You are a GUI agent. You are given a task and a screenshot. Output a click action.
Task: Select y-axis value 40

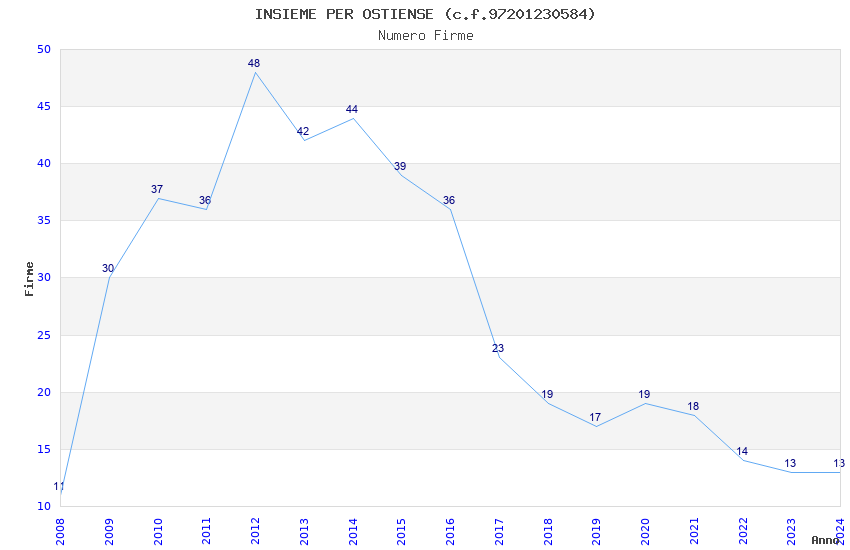[x=44, y=163]
